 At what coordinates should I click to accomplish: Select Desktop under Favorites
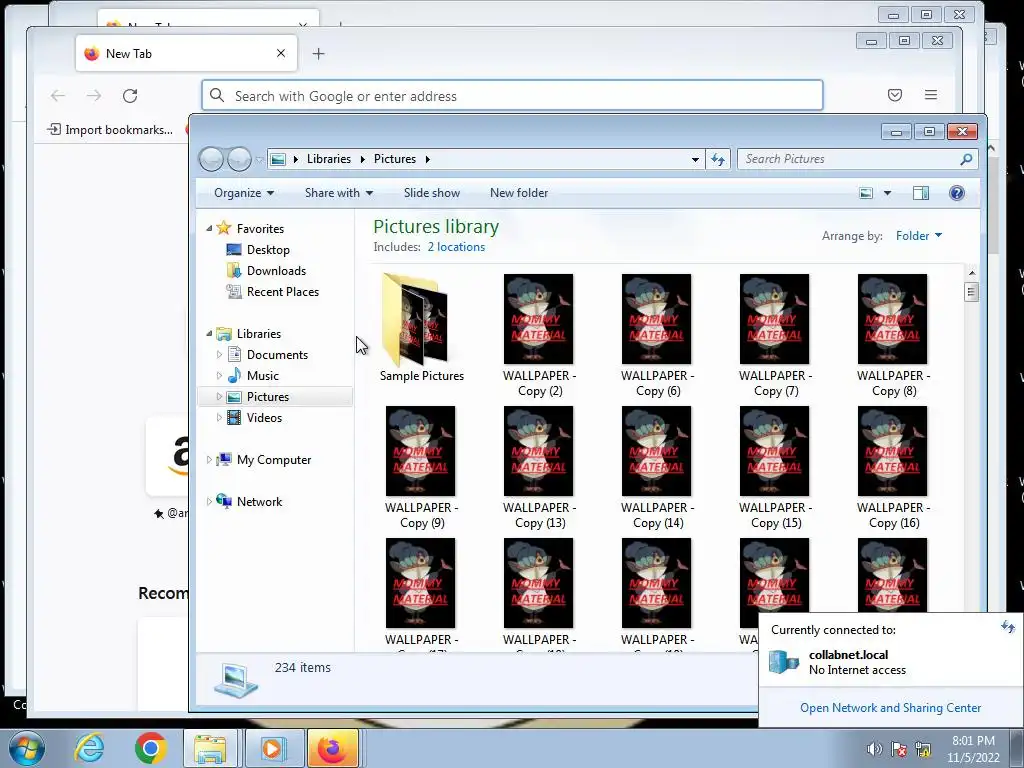(x=268, y=249)
